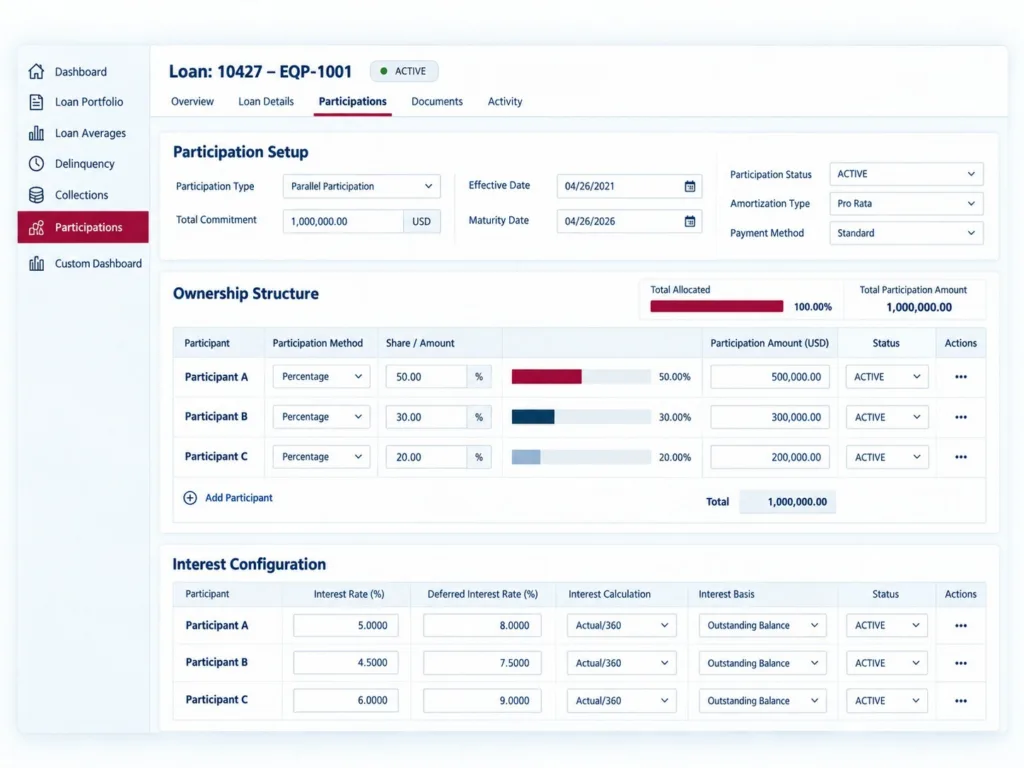
Task: Open Participant B Interest Basis dropdown
Action: pos(762,663)
